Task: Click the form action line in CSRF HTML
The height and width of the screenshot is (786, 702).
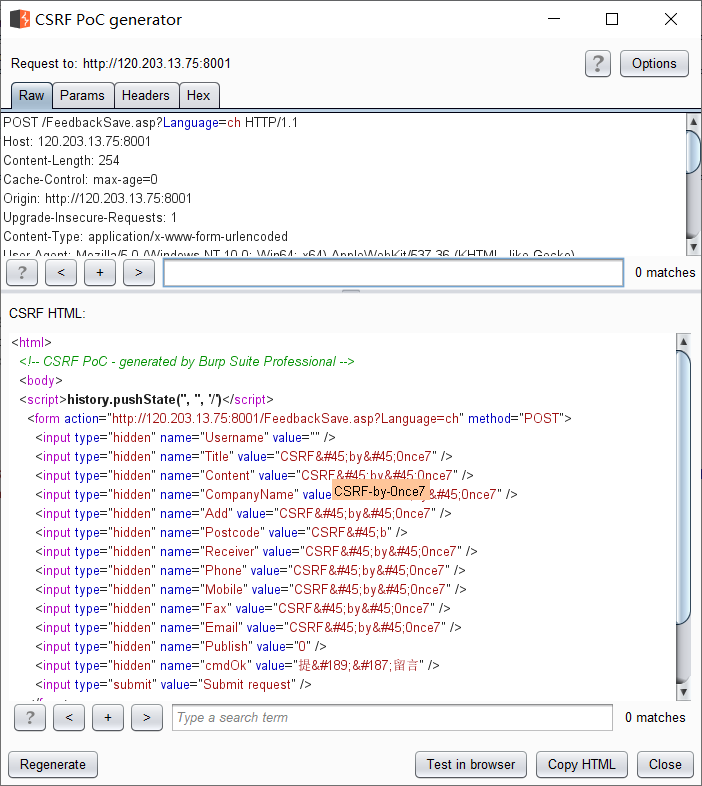Action: (x=299, y=419)
